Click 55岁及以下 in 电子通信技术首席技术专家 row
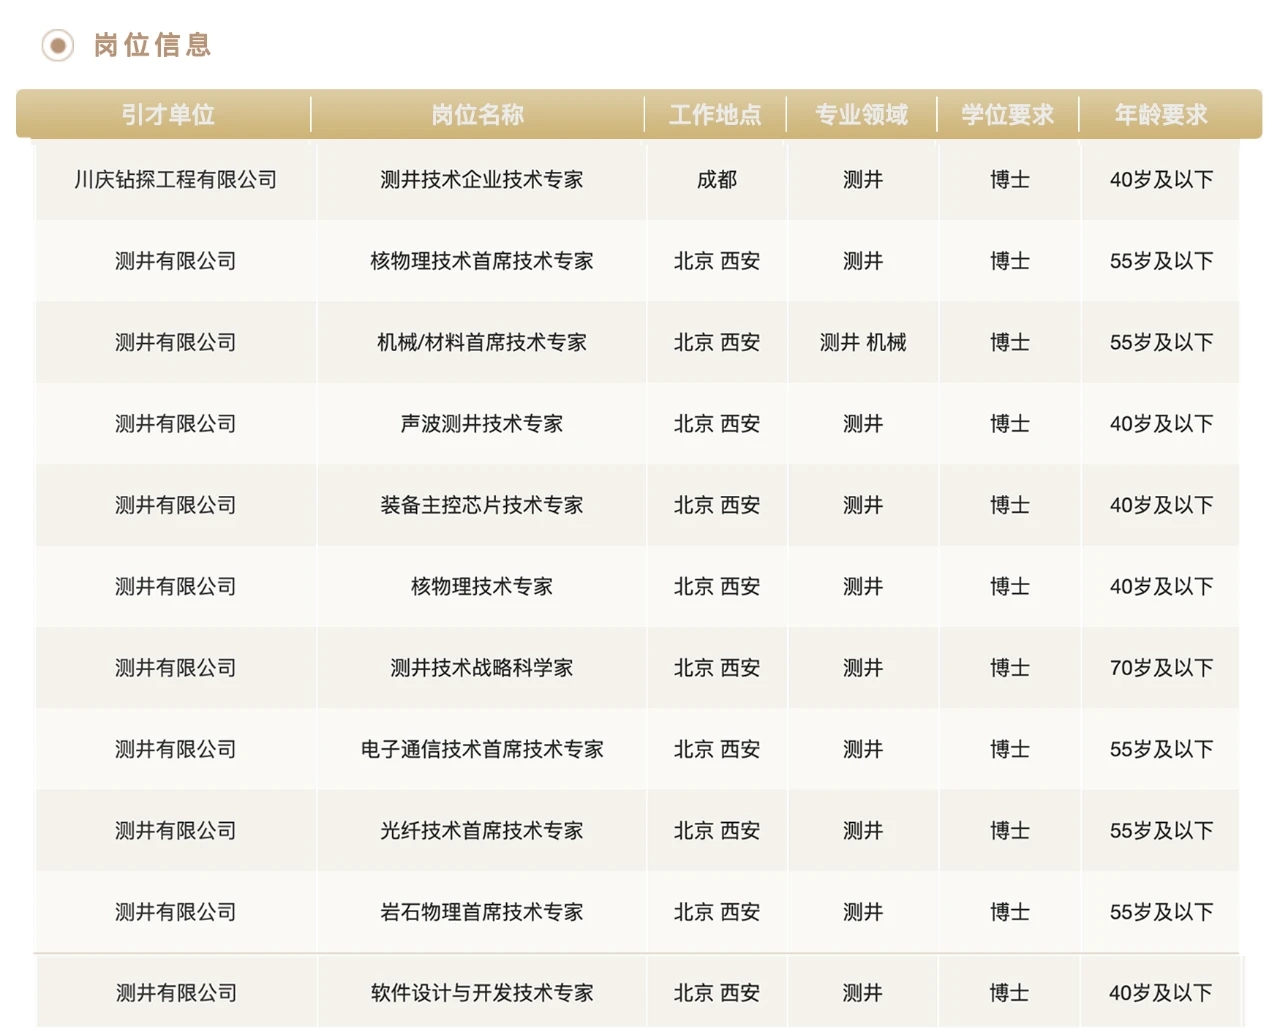 coord(1161,750)
